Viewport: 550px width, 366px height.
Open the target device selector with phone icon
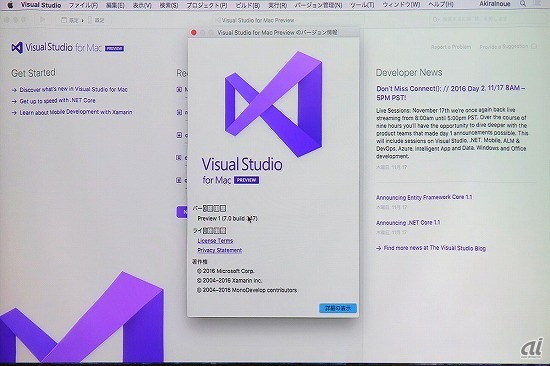[x=96, y=20]
